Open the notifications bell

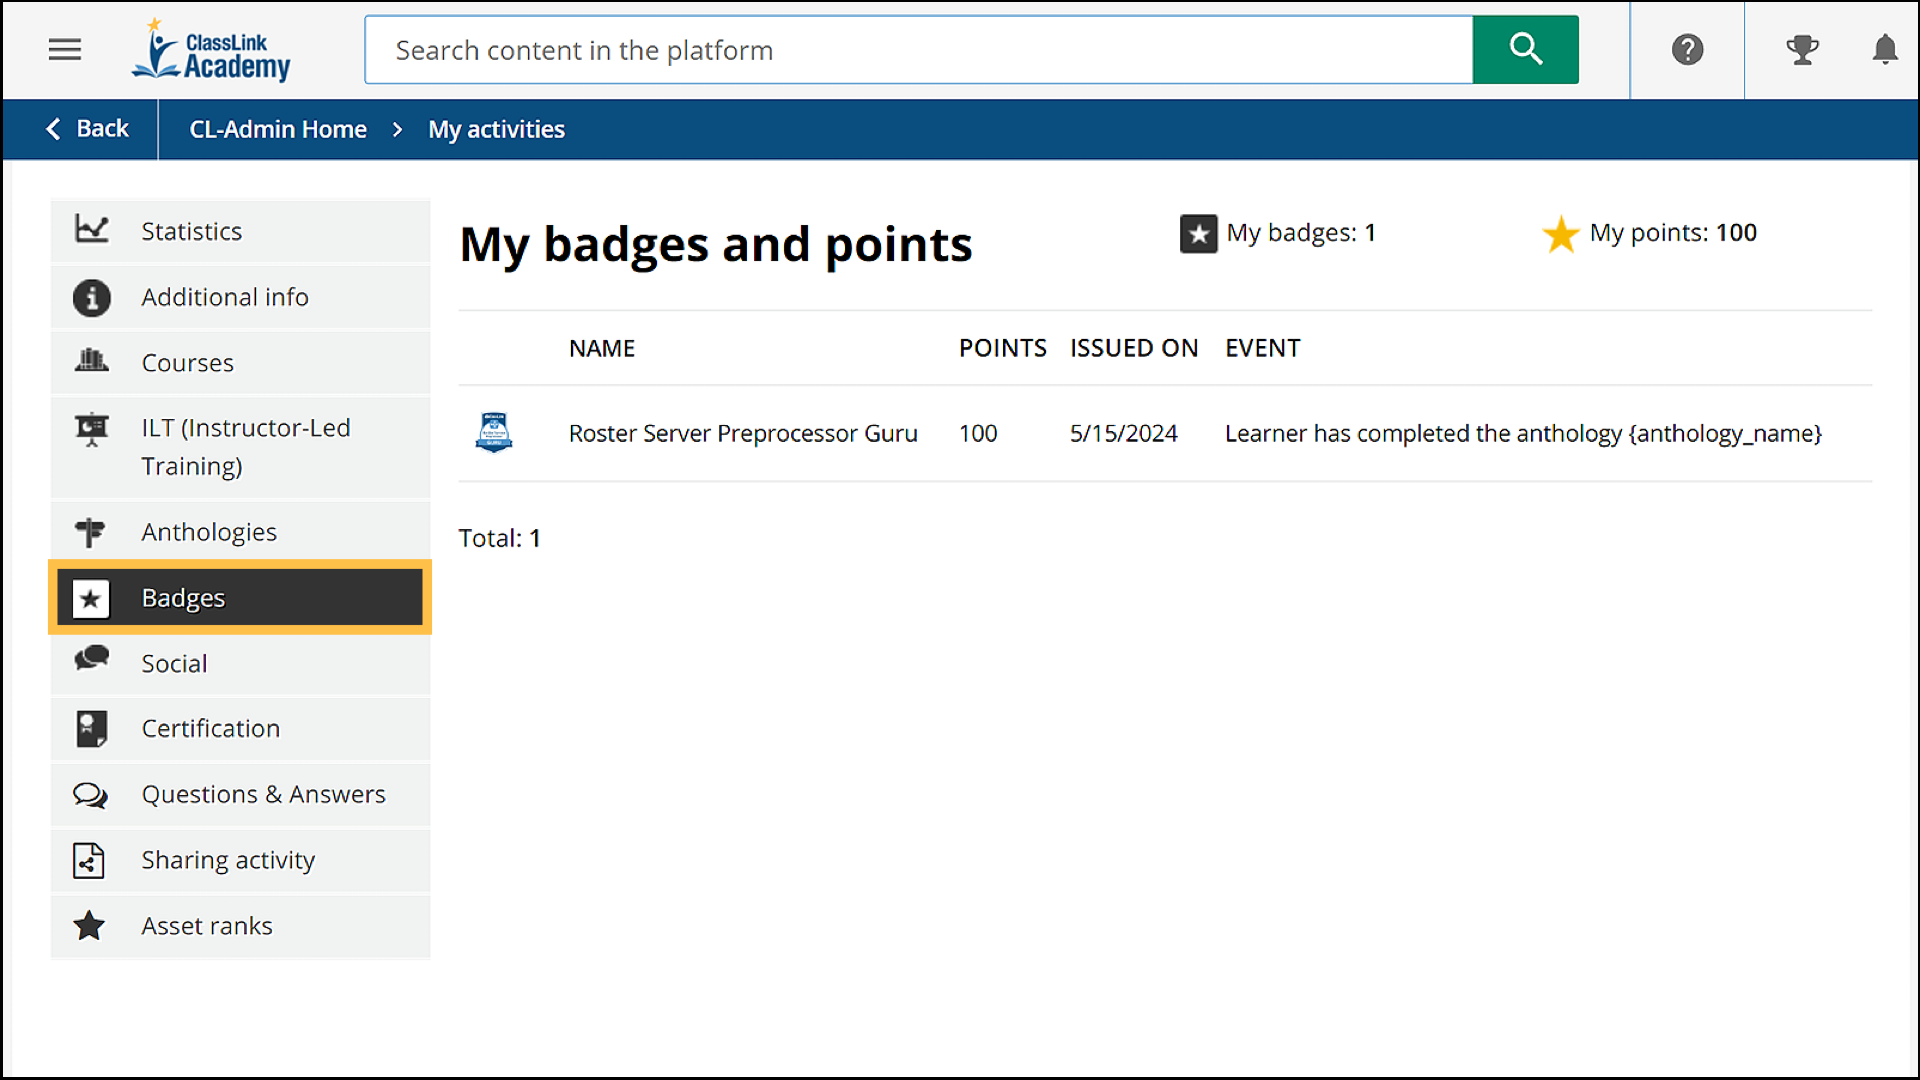coord(1884,49)
